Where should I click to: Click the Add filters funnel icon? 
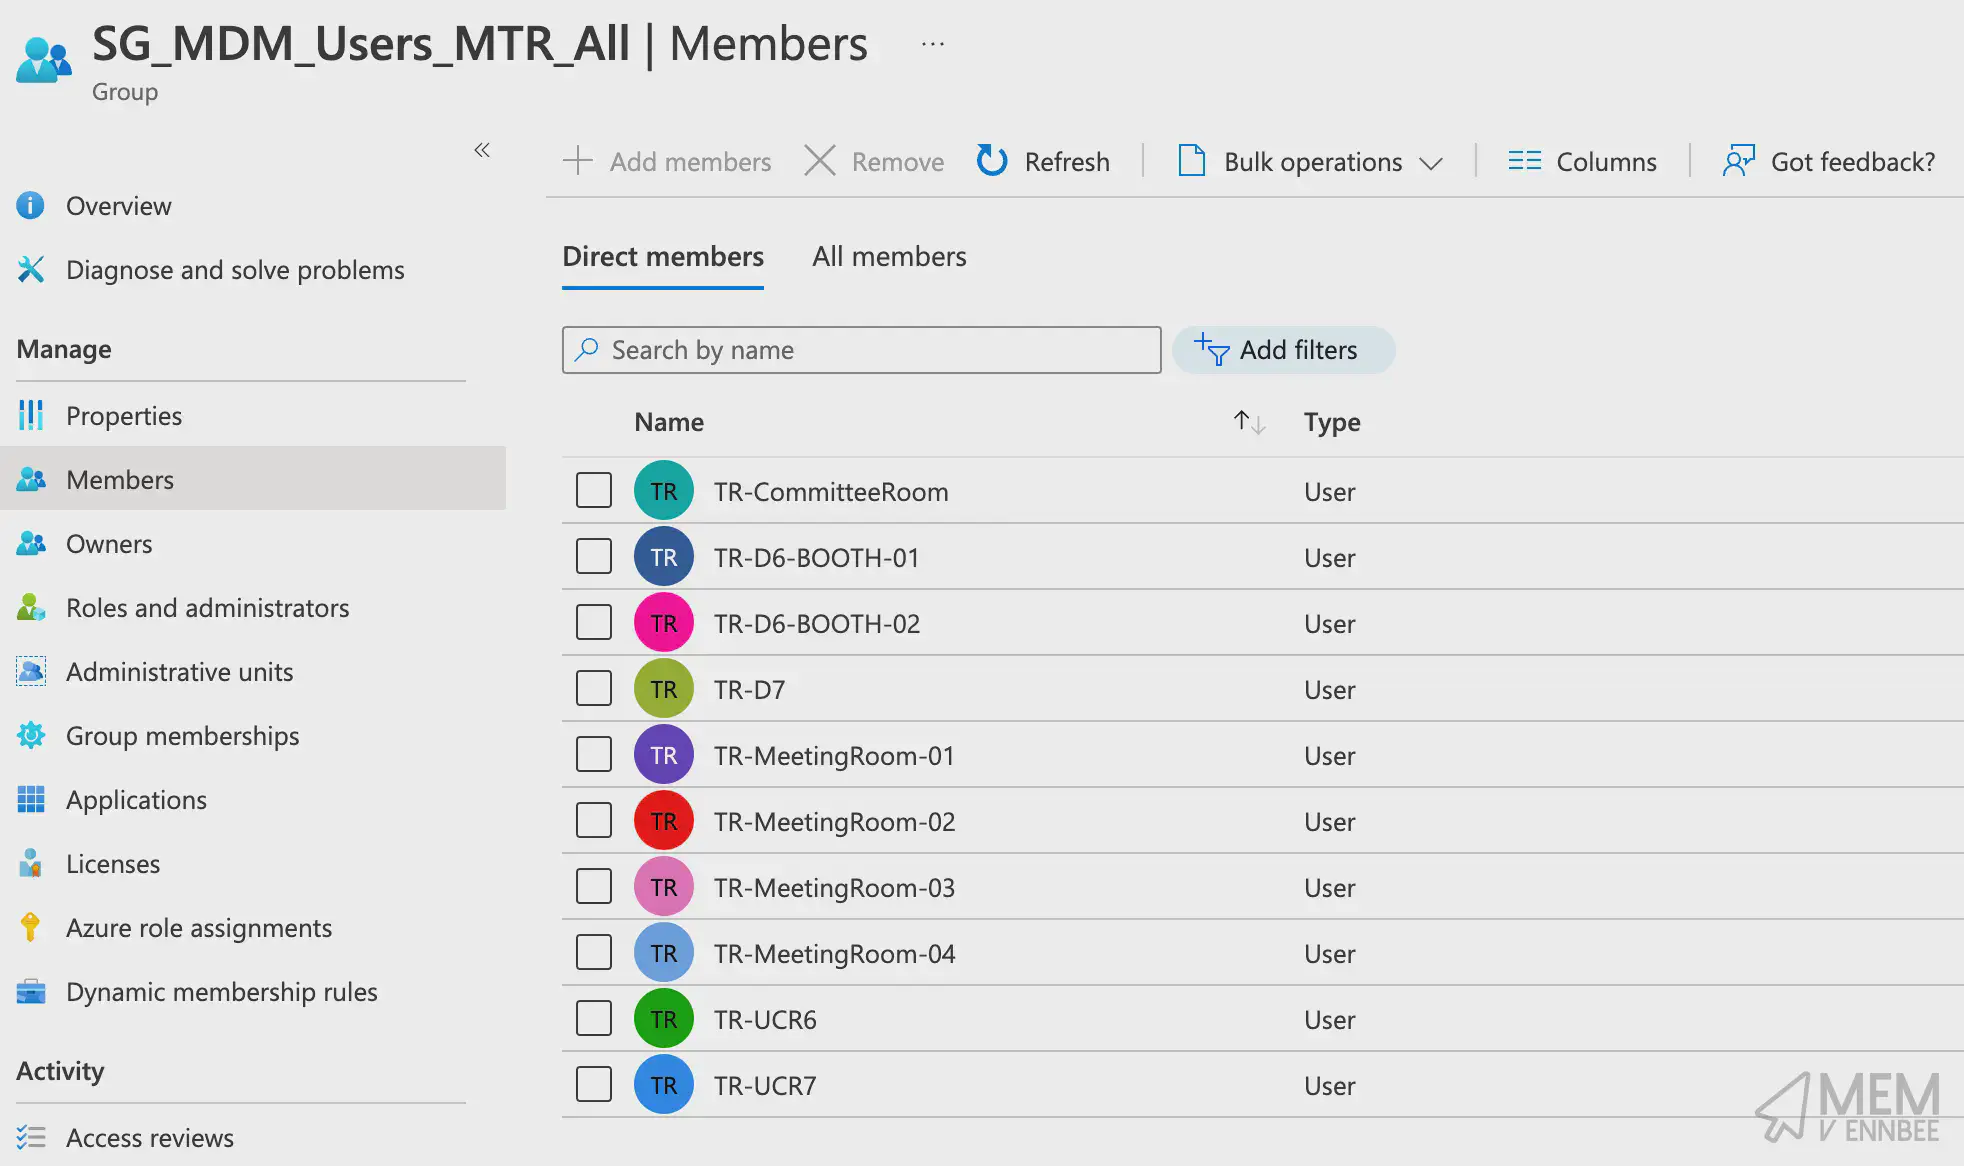pos(1212,349)
